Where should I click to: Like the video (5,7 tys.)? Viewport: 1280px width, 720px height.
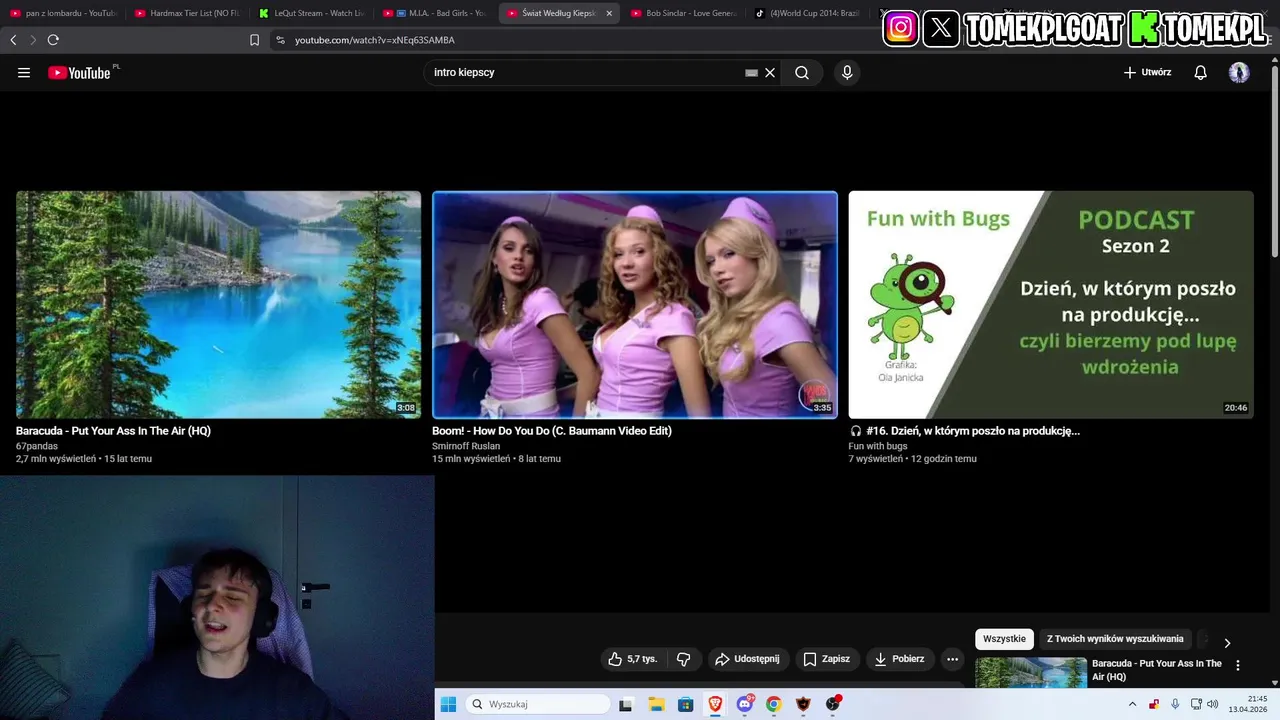coord(633,659)
